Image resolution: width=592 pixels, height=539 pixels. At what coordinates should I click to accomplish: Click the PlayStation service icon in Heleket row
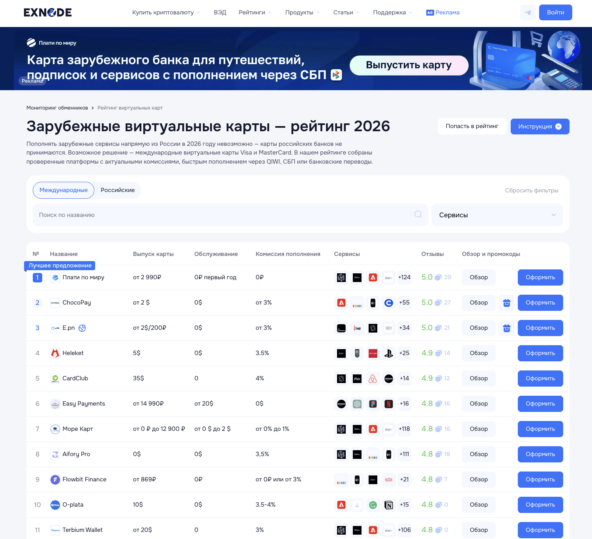pyautogui.click(x=388, y=353)
